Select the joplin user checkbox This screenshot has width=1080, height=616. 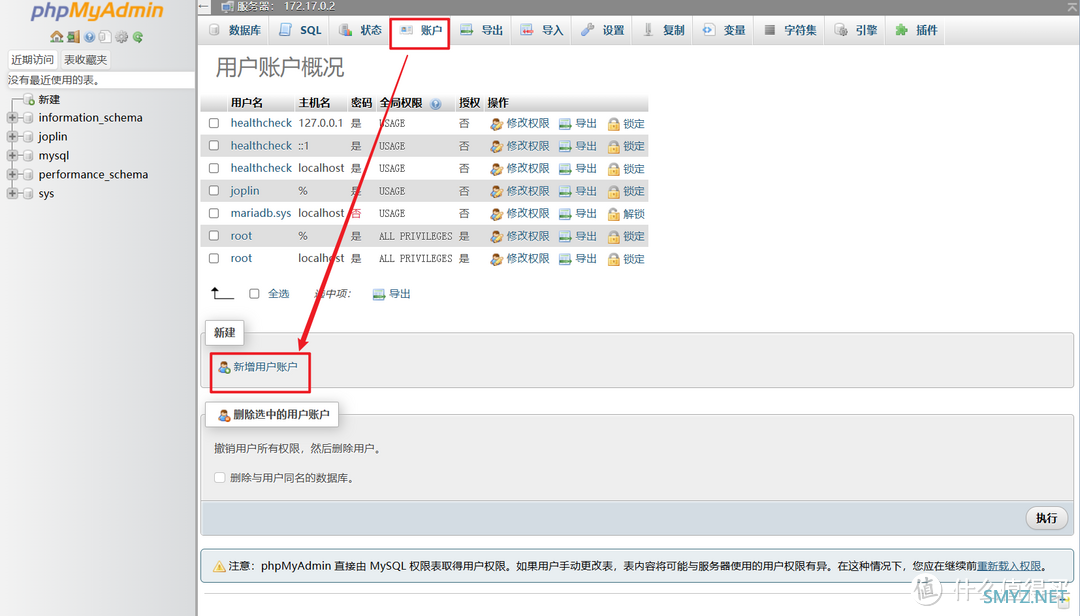point(214,191)
